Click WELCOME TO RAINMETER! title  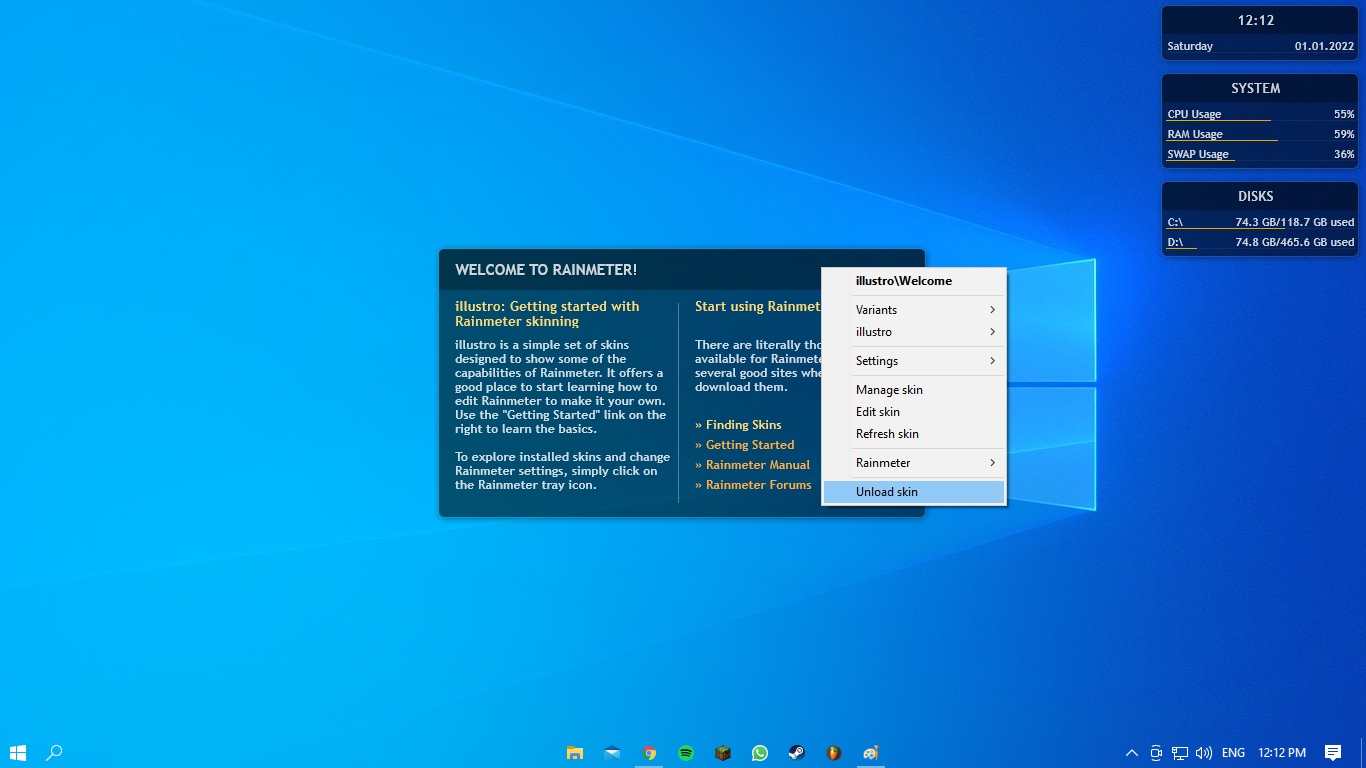click(546, 270)
